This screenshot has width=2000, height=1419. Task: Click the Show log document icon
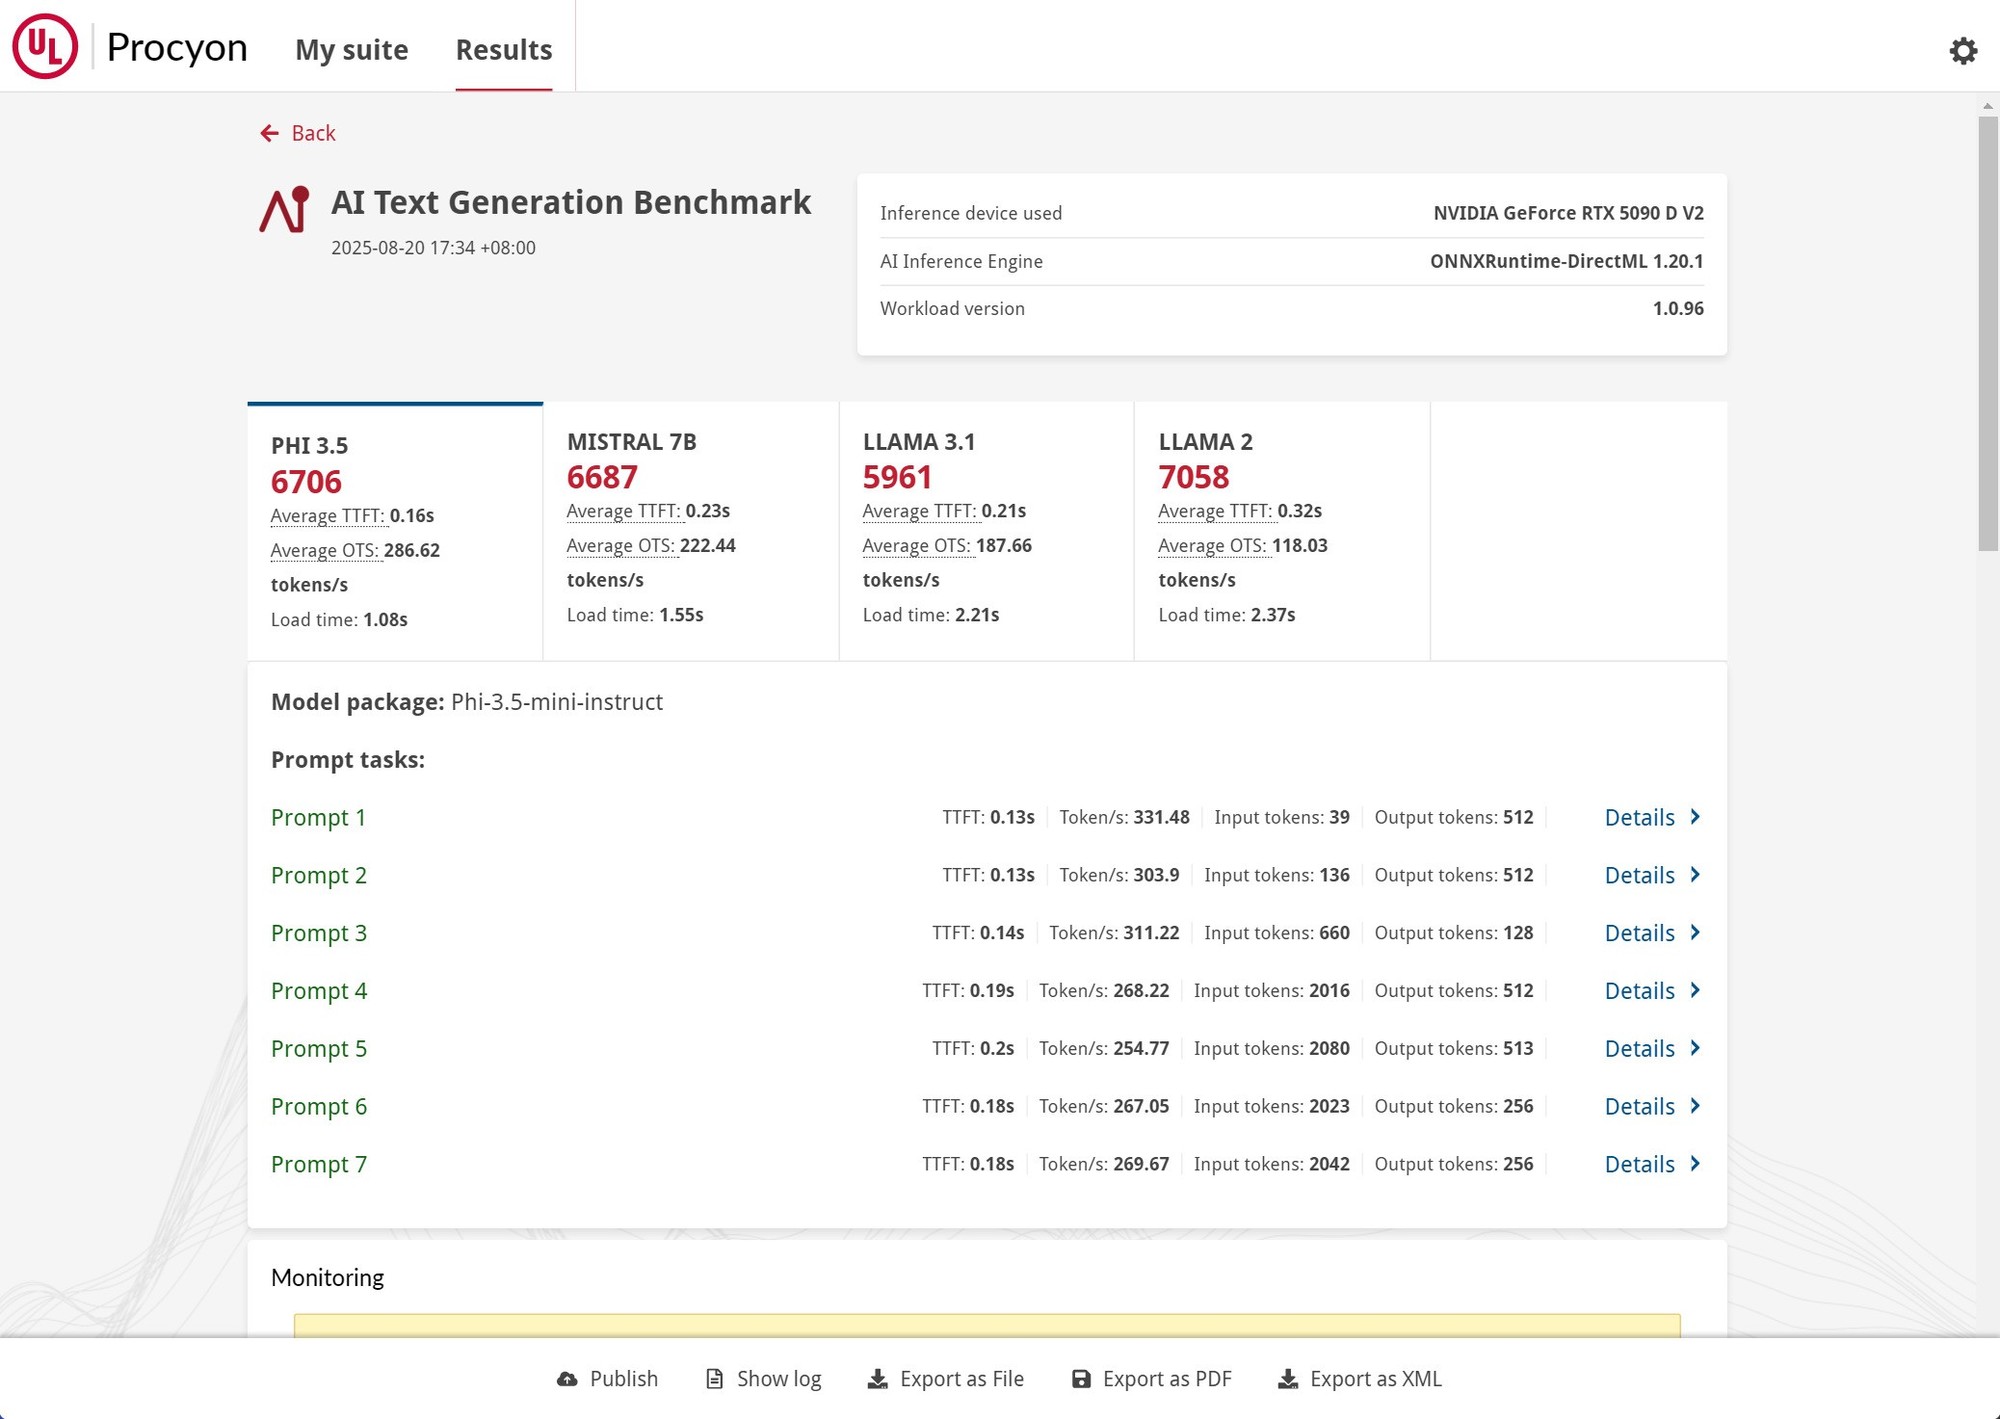714,1379
